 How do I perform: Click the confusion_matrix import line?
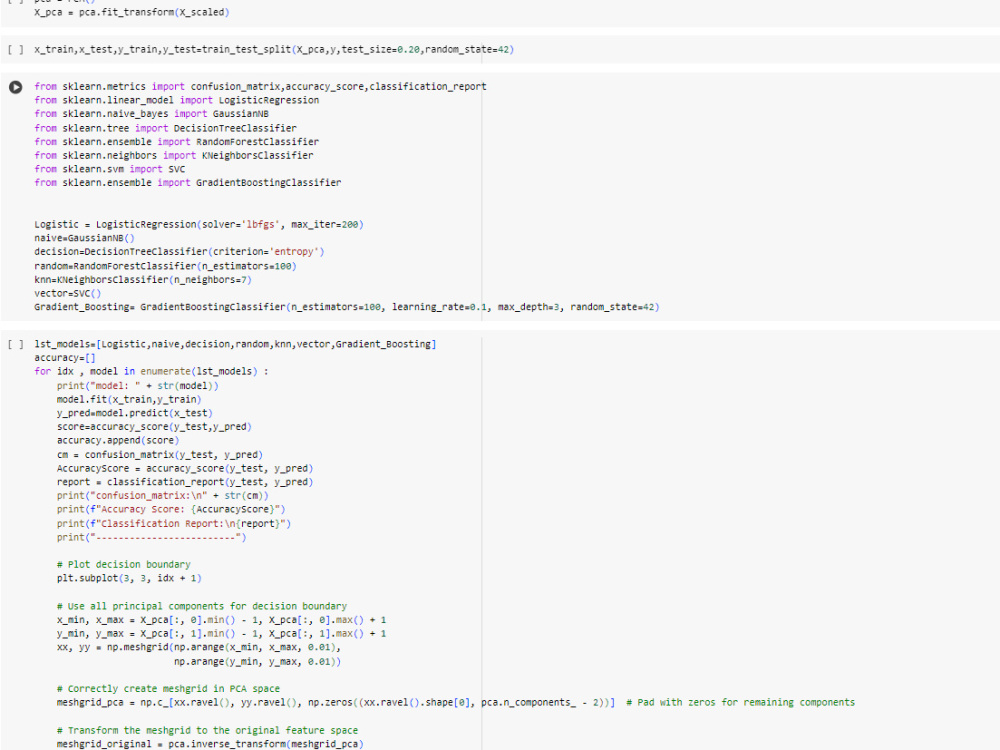(260, 86)
